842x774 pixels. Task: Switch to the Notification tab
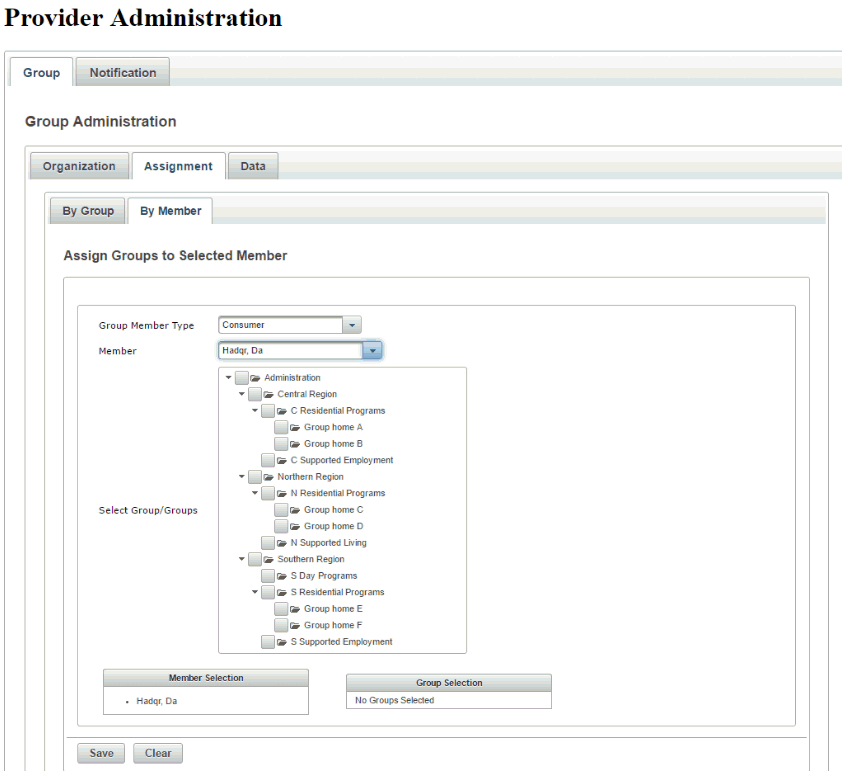click(123, 73)
